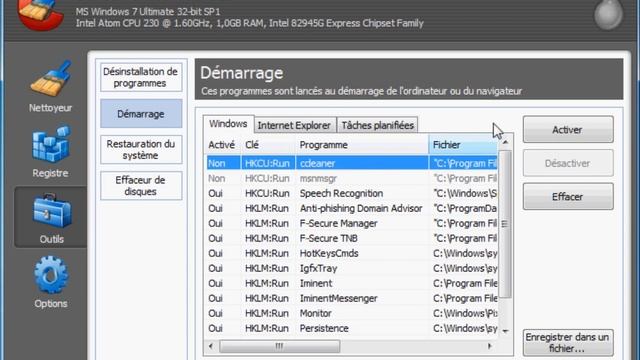Sort by the Fichier column header
This screenshot has width=640, height=360.
click(x=463, y=145)
